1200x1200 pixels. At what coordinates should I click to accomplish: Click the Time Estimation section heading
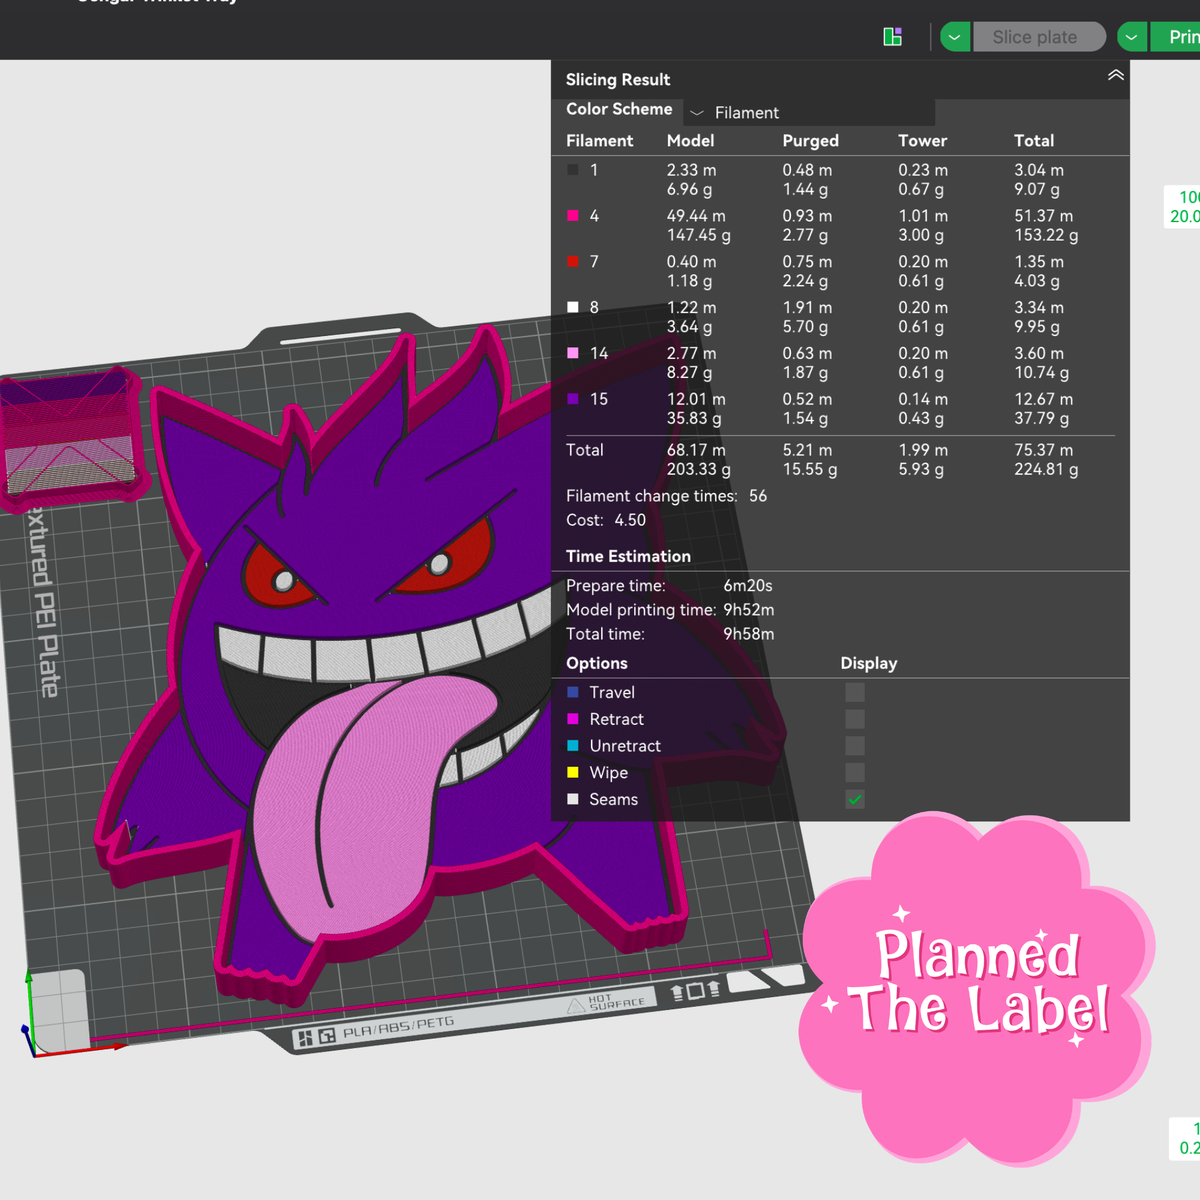click(x=628, y=556)
